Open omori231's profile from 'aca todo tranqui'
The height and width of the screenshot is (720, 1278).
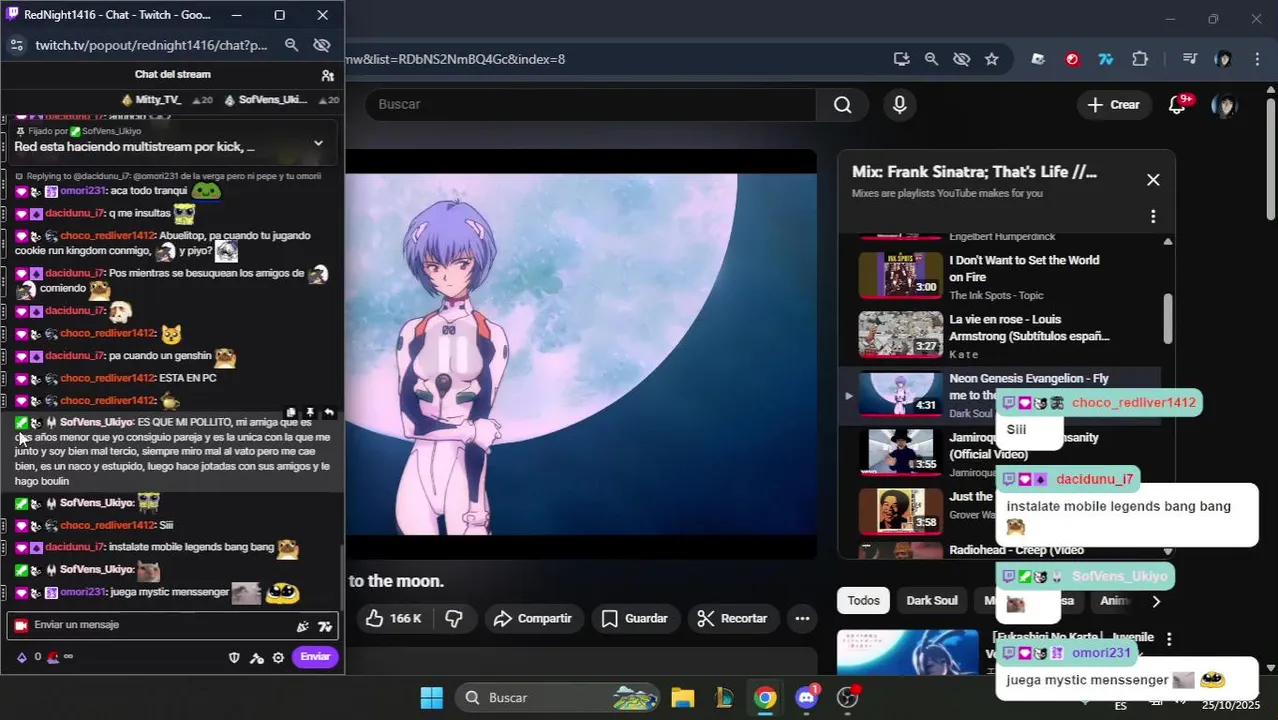82,191
